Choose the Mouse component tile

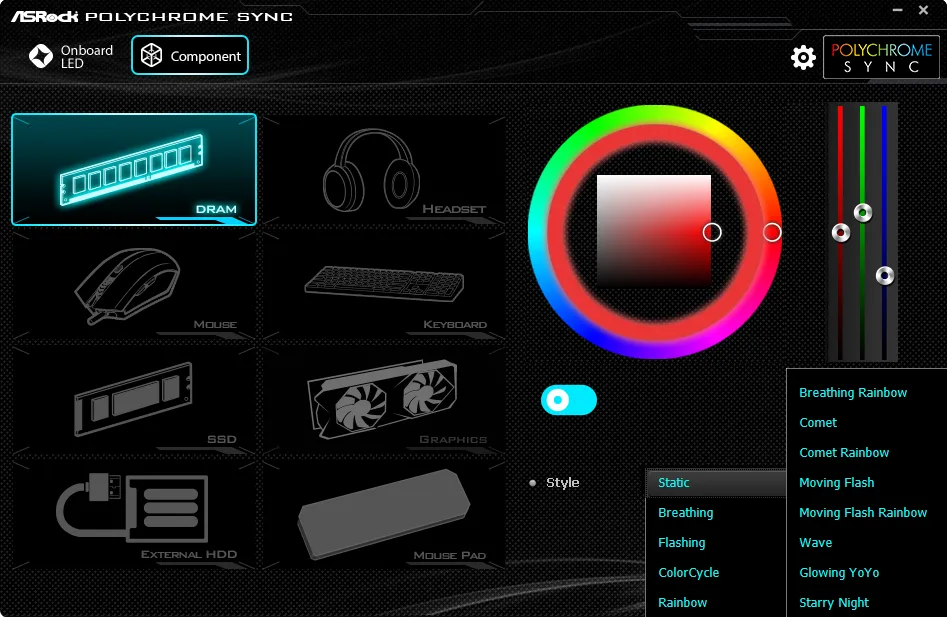click(x=134, y=284)
